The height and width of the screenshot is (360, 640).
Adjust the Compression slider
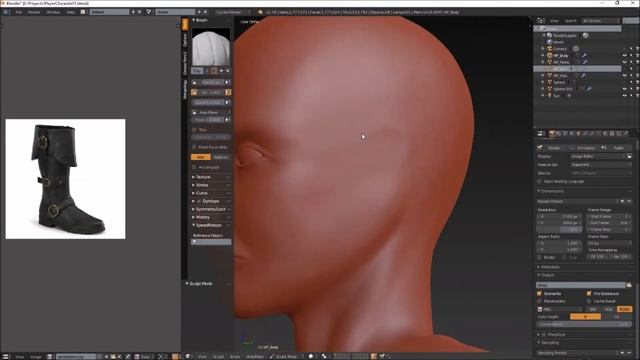tap(584, 324)
